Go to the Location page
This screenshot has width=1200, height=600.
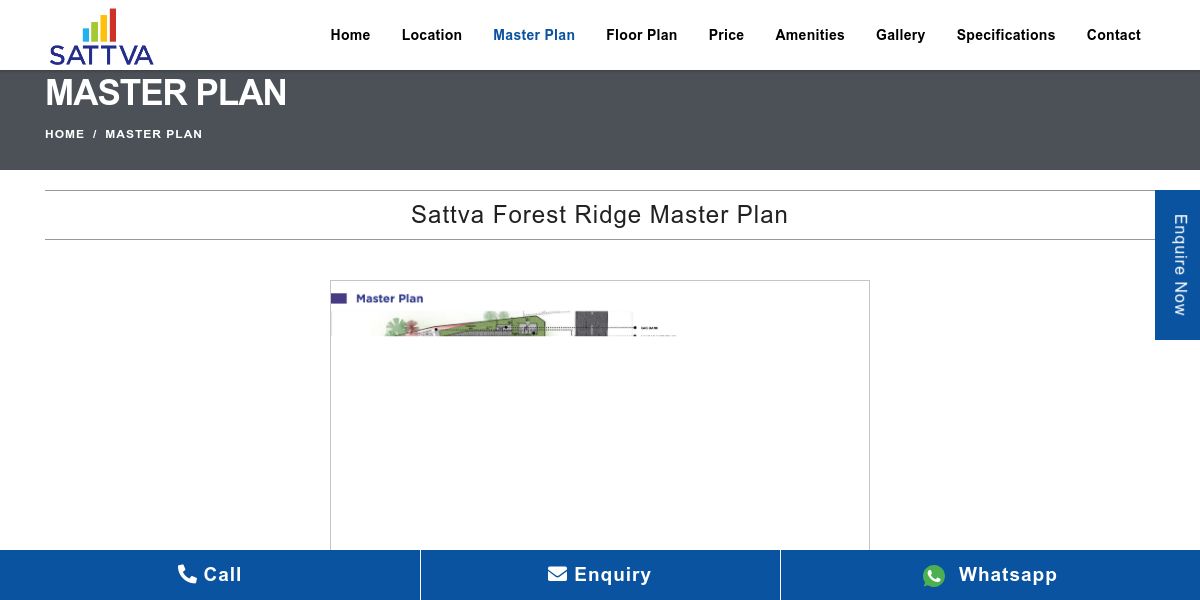[x=432, y=35]
